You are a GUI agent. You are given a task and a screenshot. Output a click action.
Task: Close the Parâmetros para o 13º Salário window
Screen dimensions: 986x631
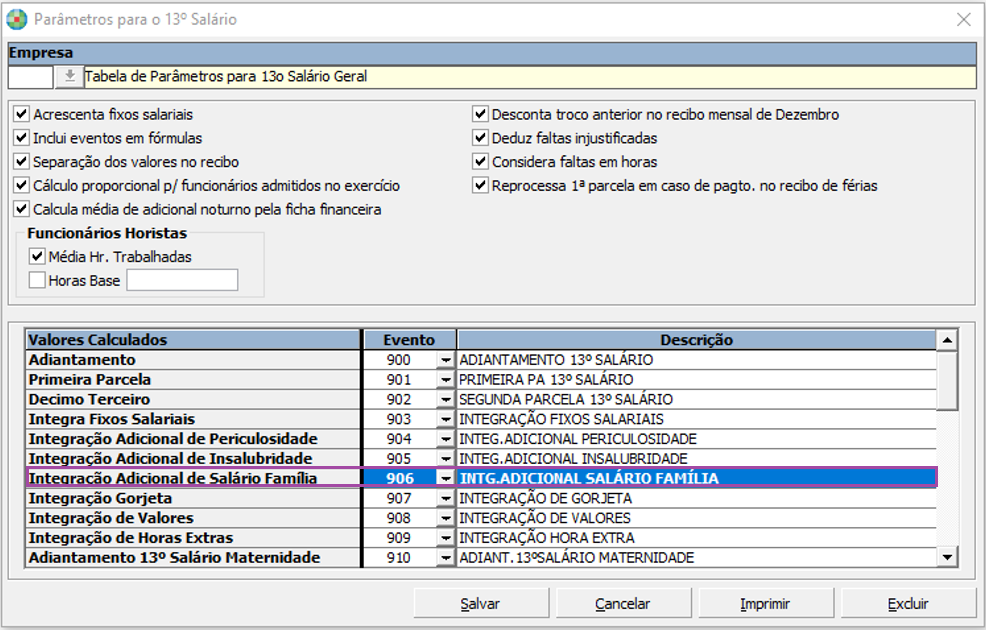point(963,20)
